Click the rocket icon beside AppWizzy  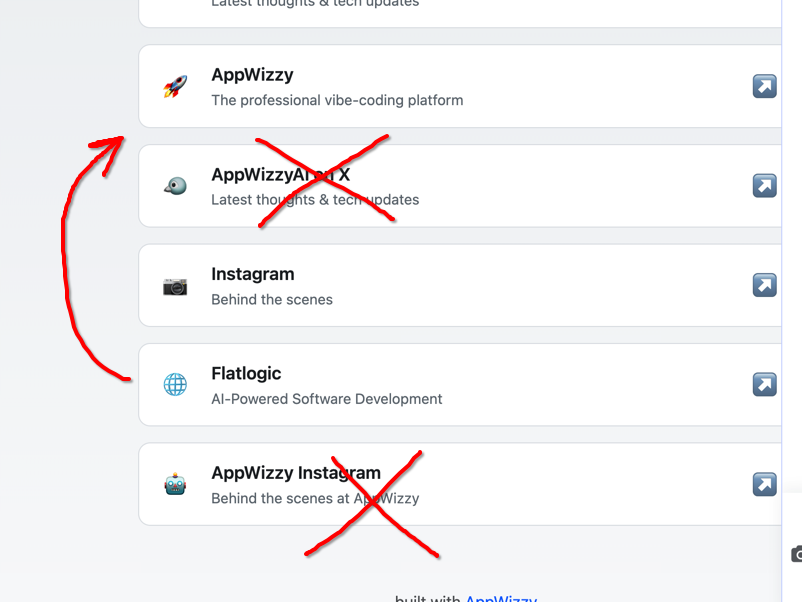pos(175,87)
